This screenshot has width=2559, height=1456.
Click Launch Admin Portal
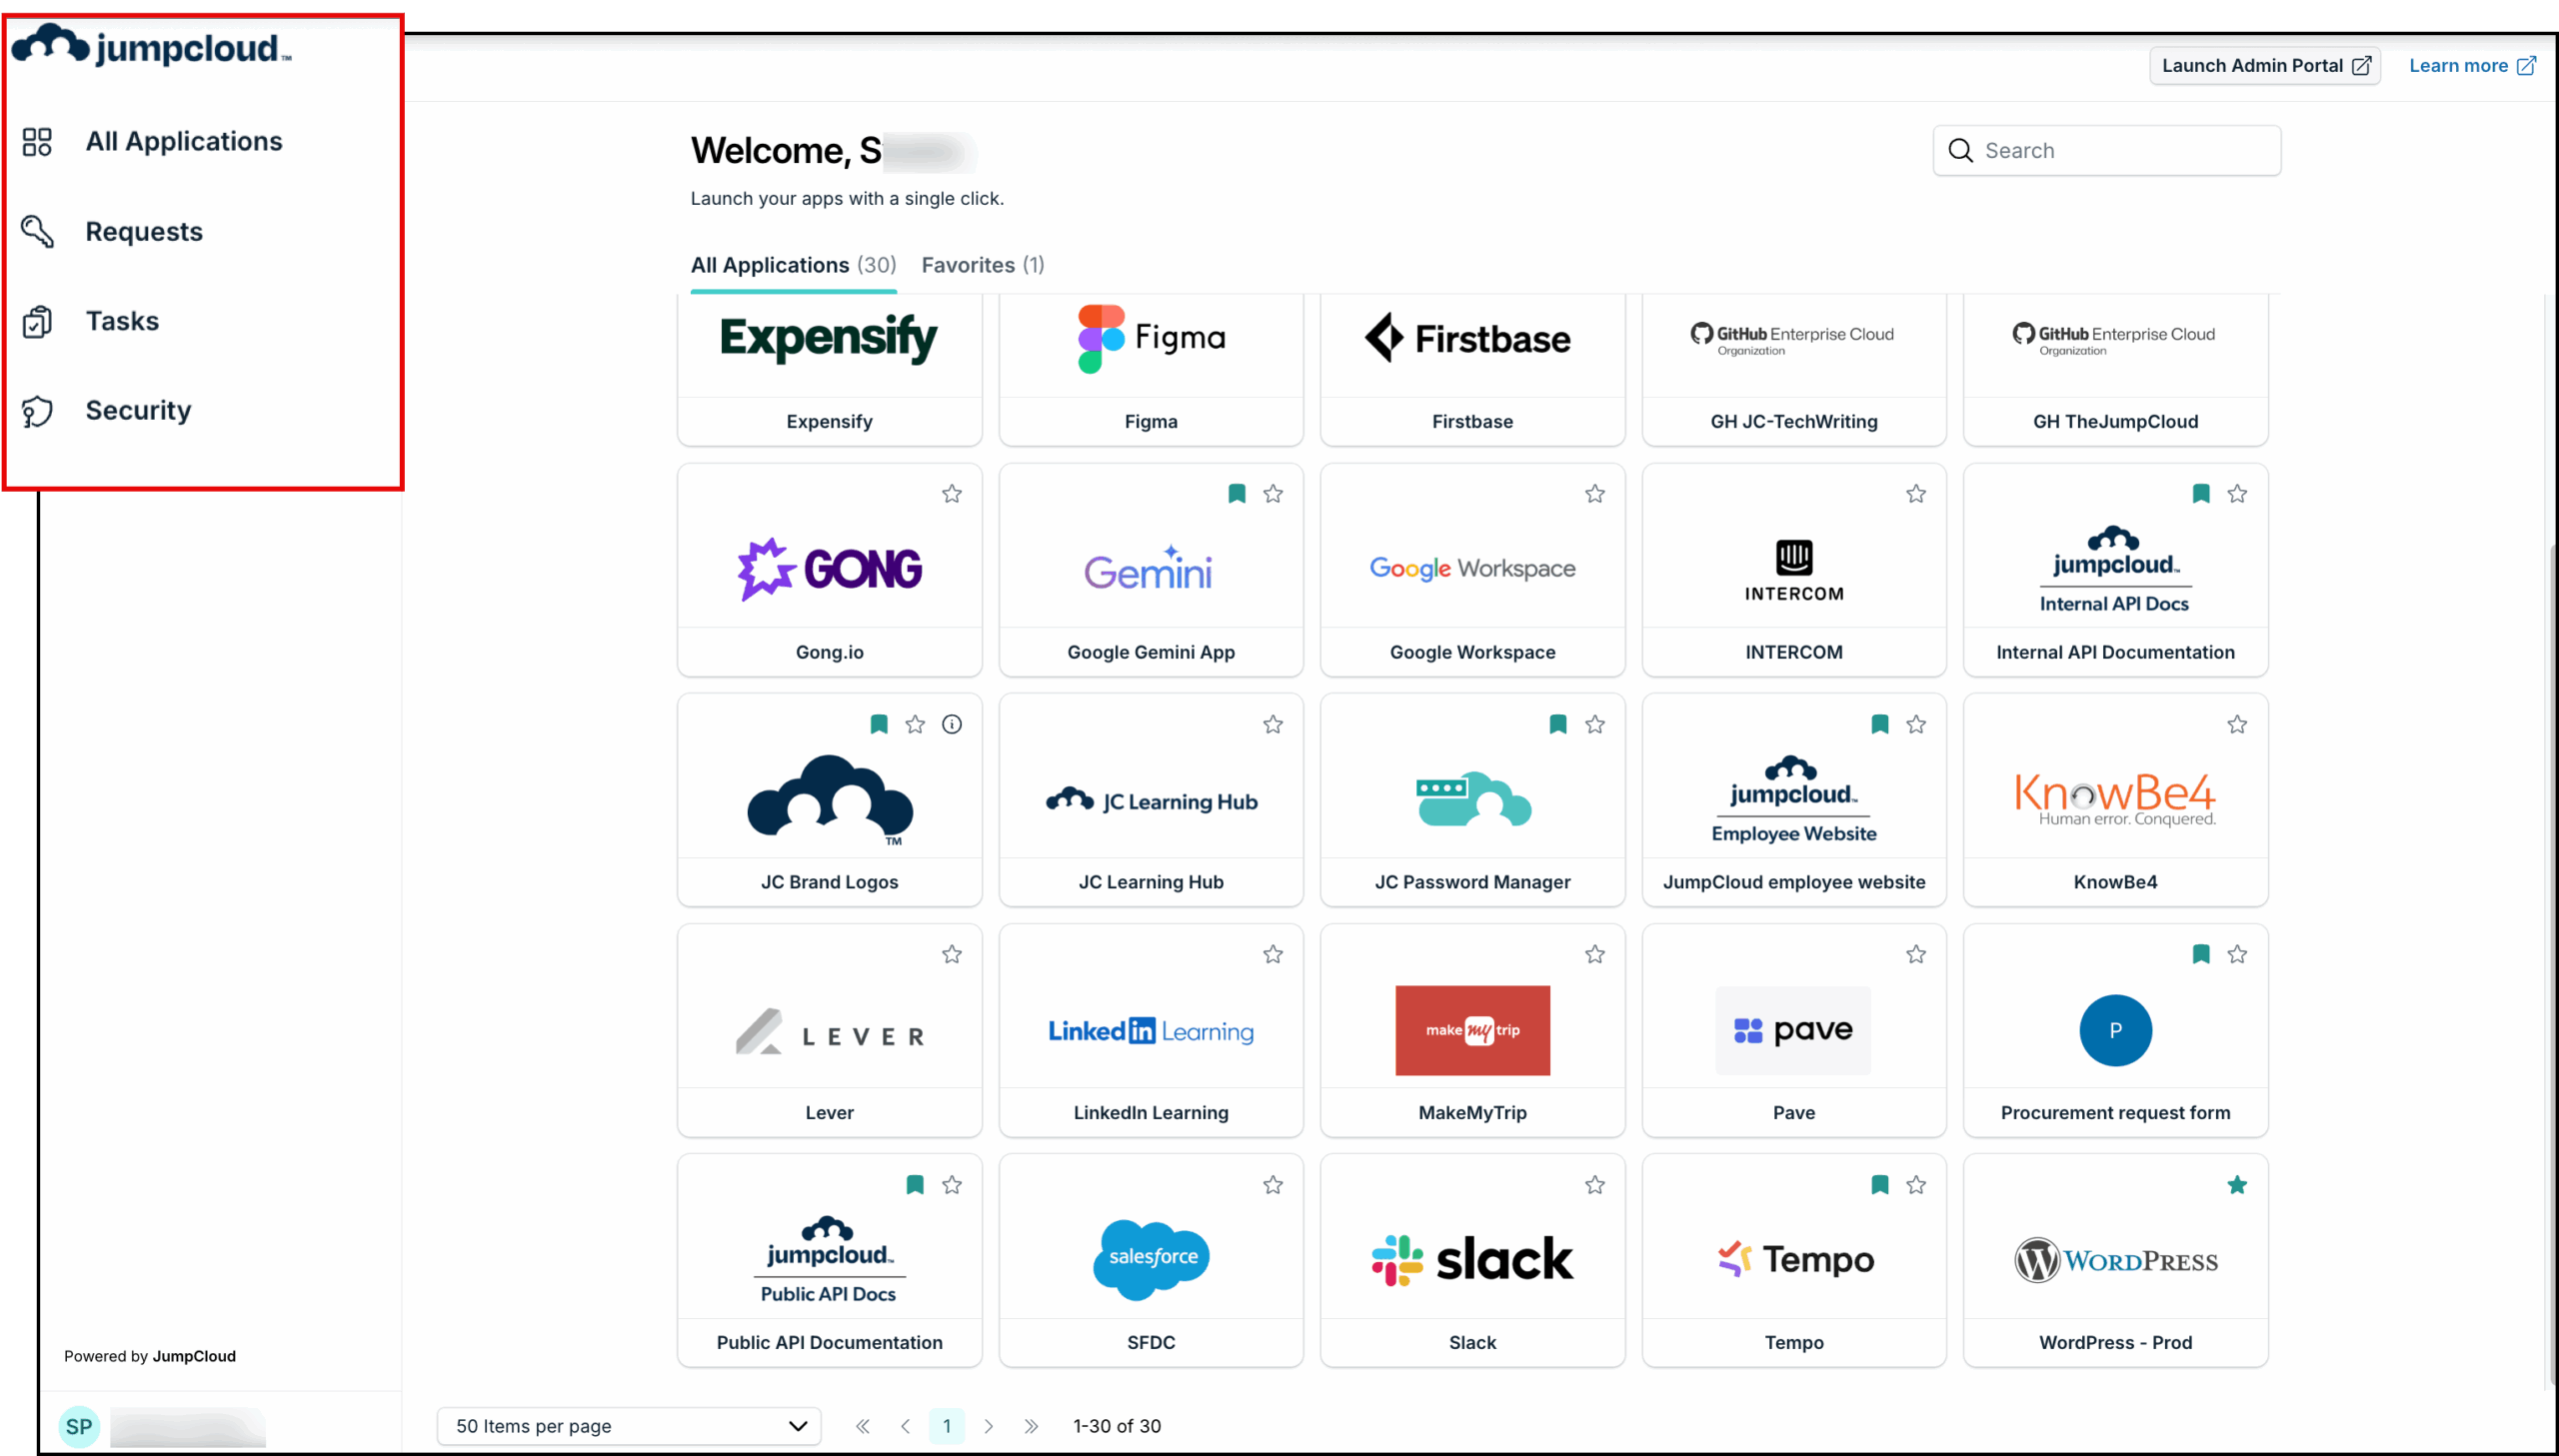2264,65
